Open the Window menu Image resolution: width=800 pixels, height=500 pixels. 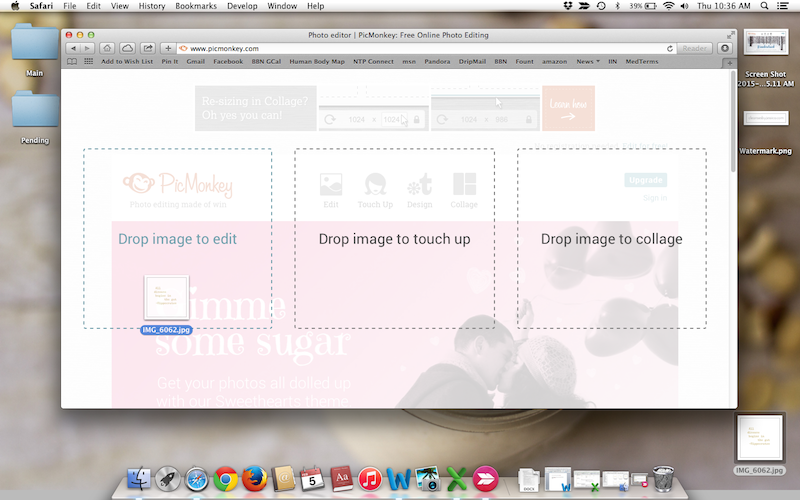coord(282,6)
